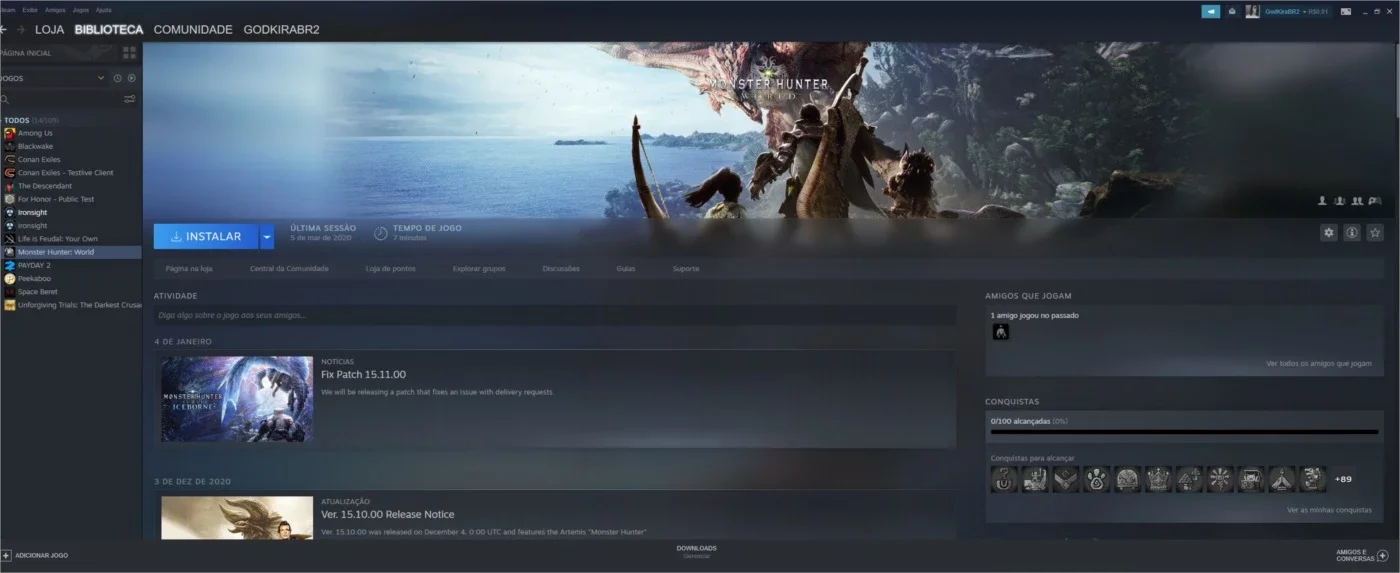Open the recent activity clock filter
The height and width of the screenshot is (573, 1400).
click(117, 78)
